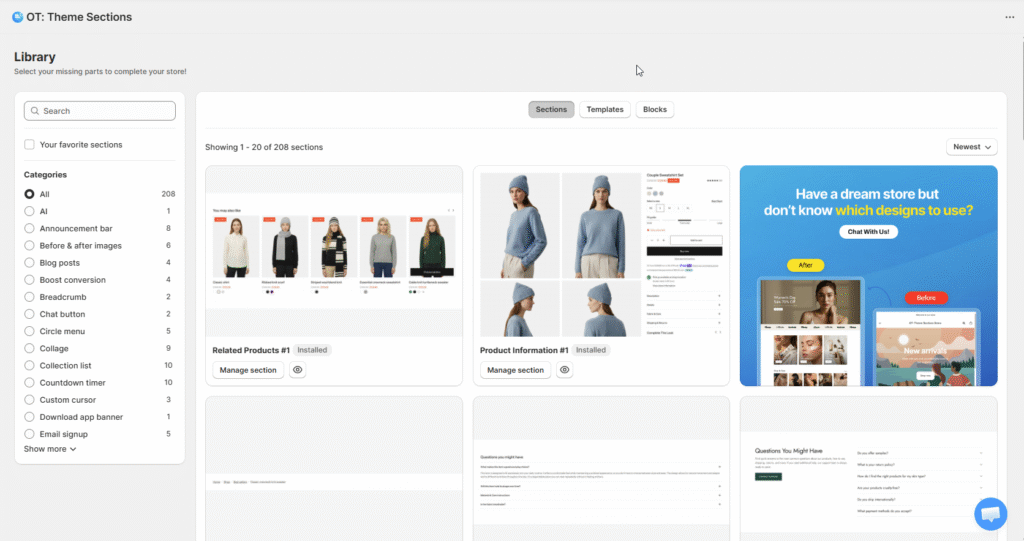Click the Installed badge on Related Products #1
Image resolution: width=1024 pixels, height=541 pixels.
coord(312,350)
